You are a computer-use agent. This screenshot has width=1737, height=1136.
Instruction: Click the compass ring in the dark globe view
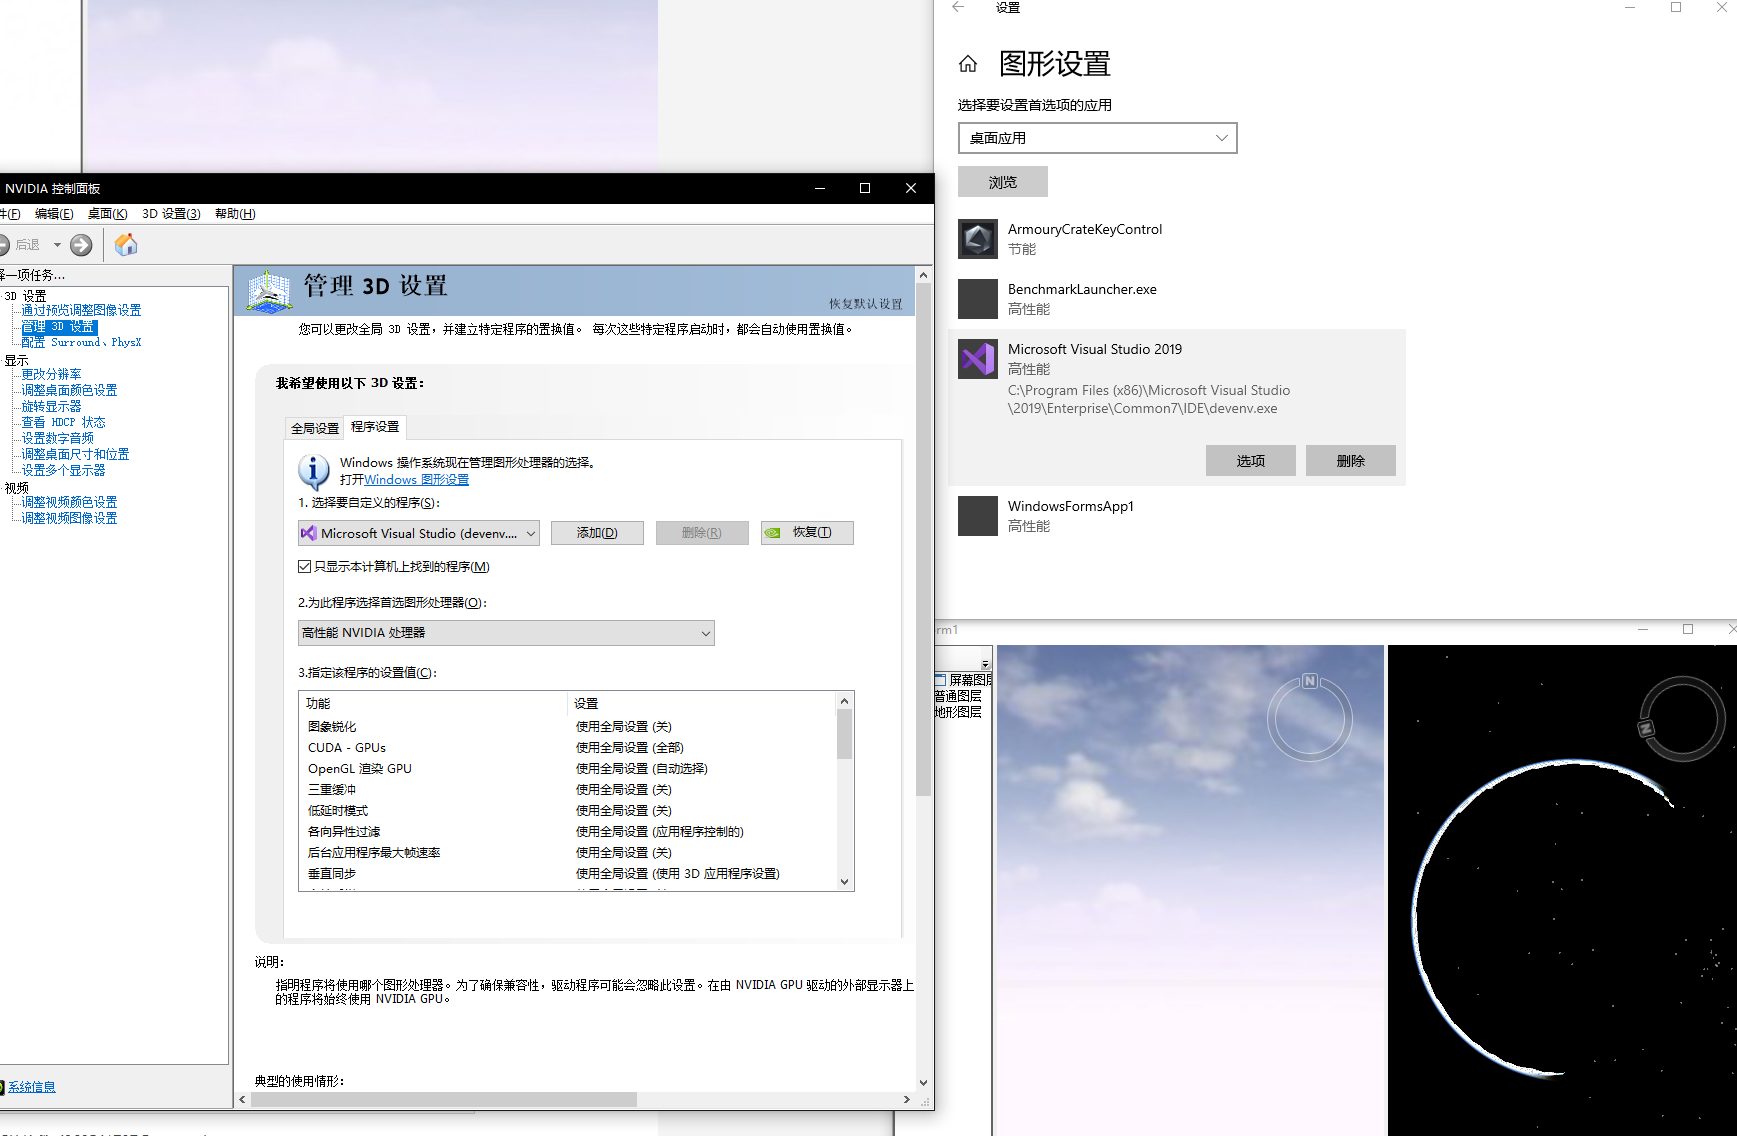coord(1682,719)
